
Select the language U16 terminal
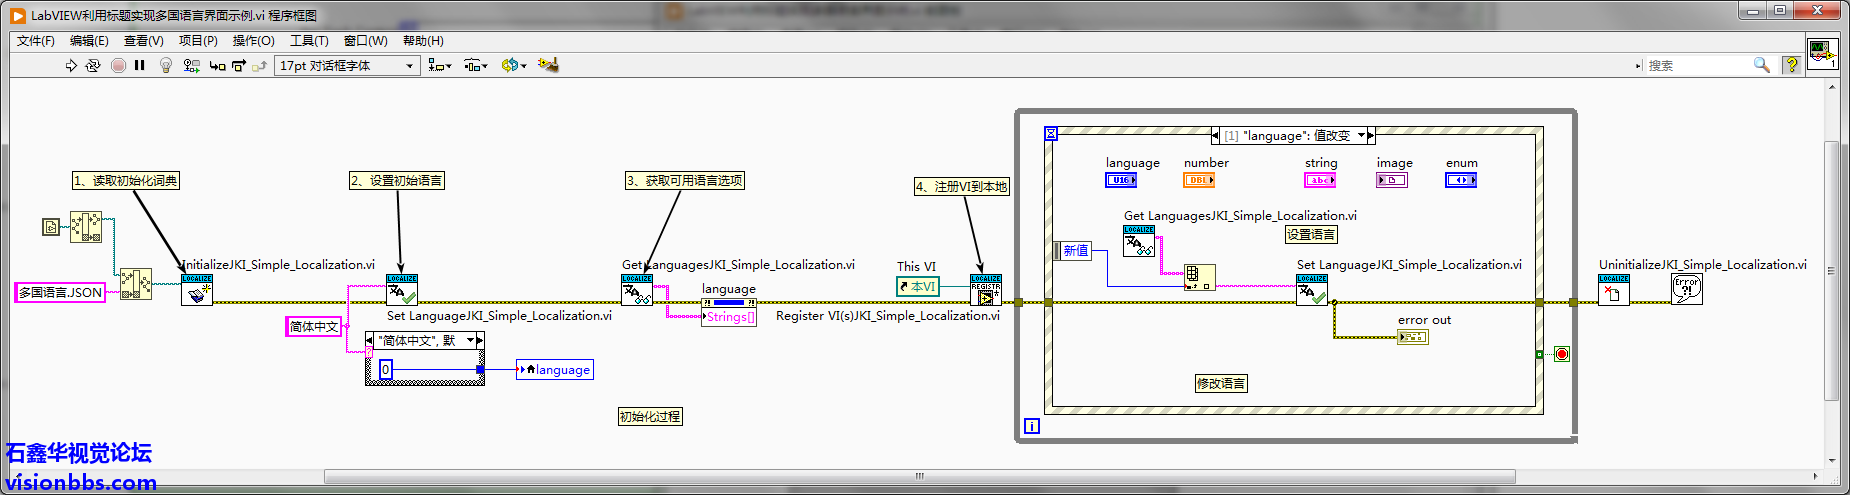1121,180
